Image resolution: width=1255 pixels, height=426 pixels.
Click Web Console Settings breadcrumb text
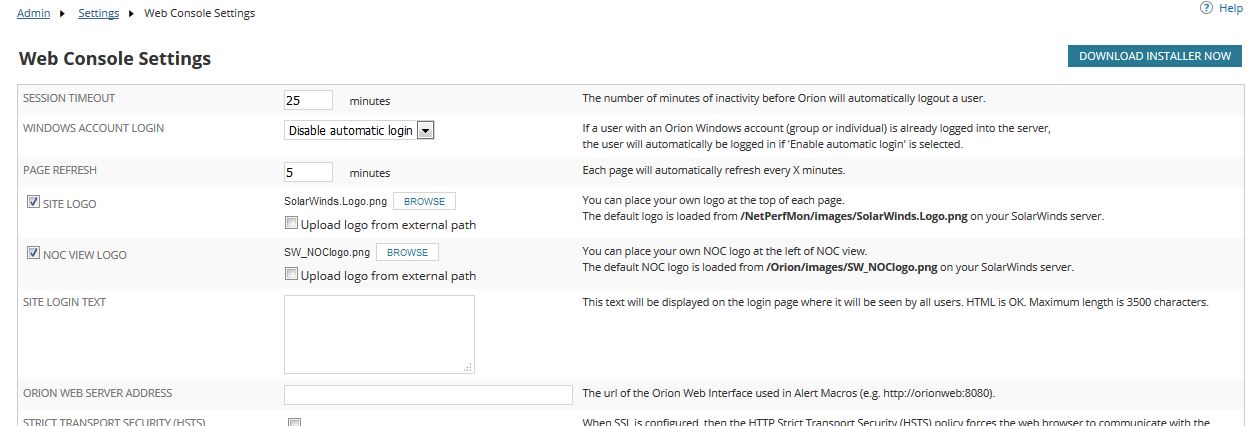199,13
